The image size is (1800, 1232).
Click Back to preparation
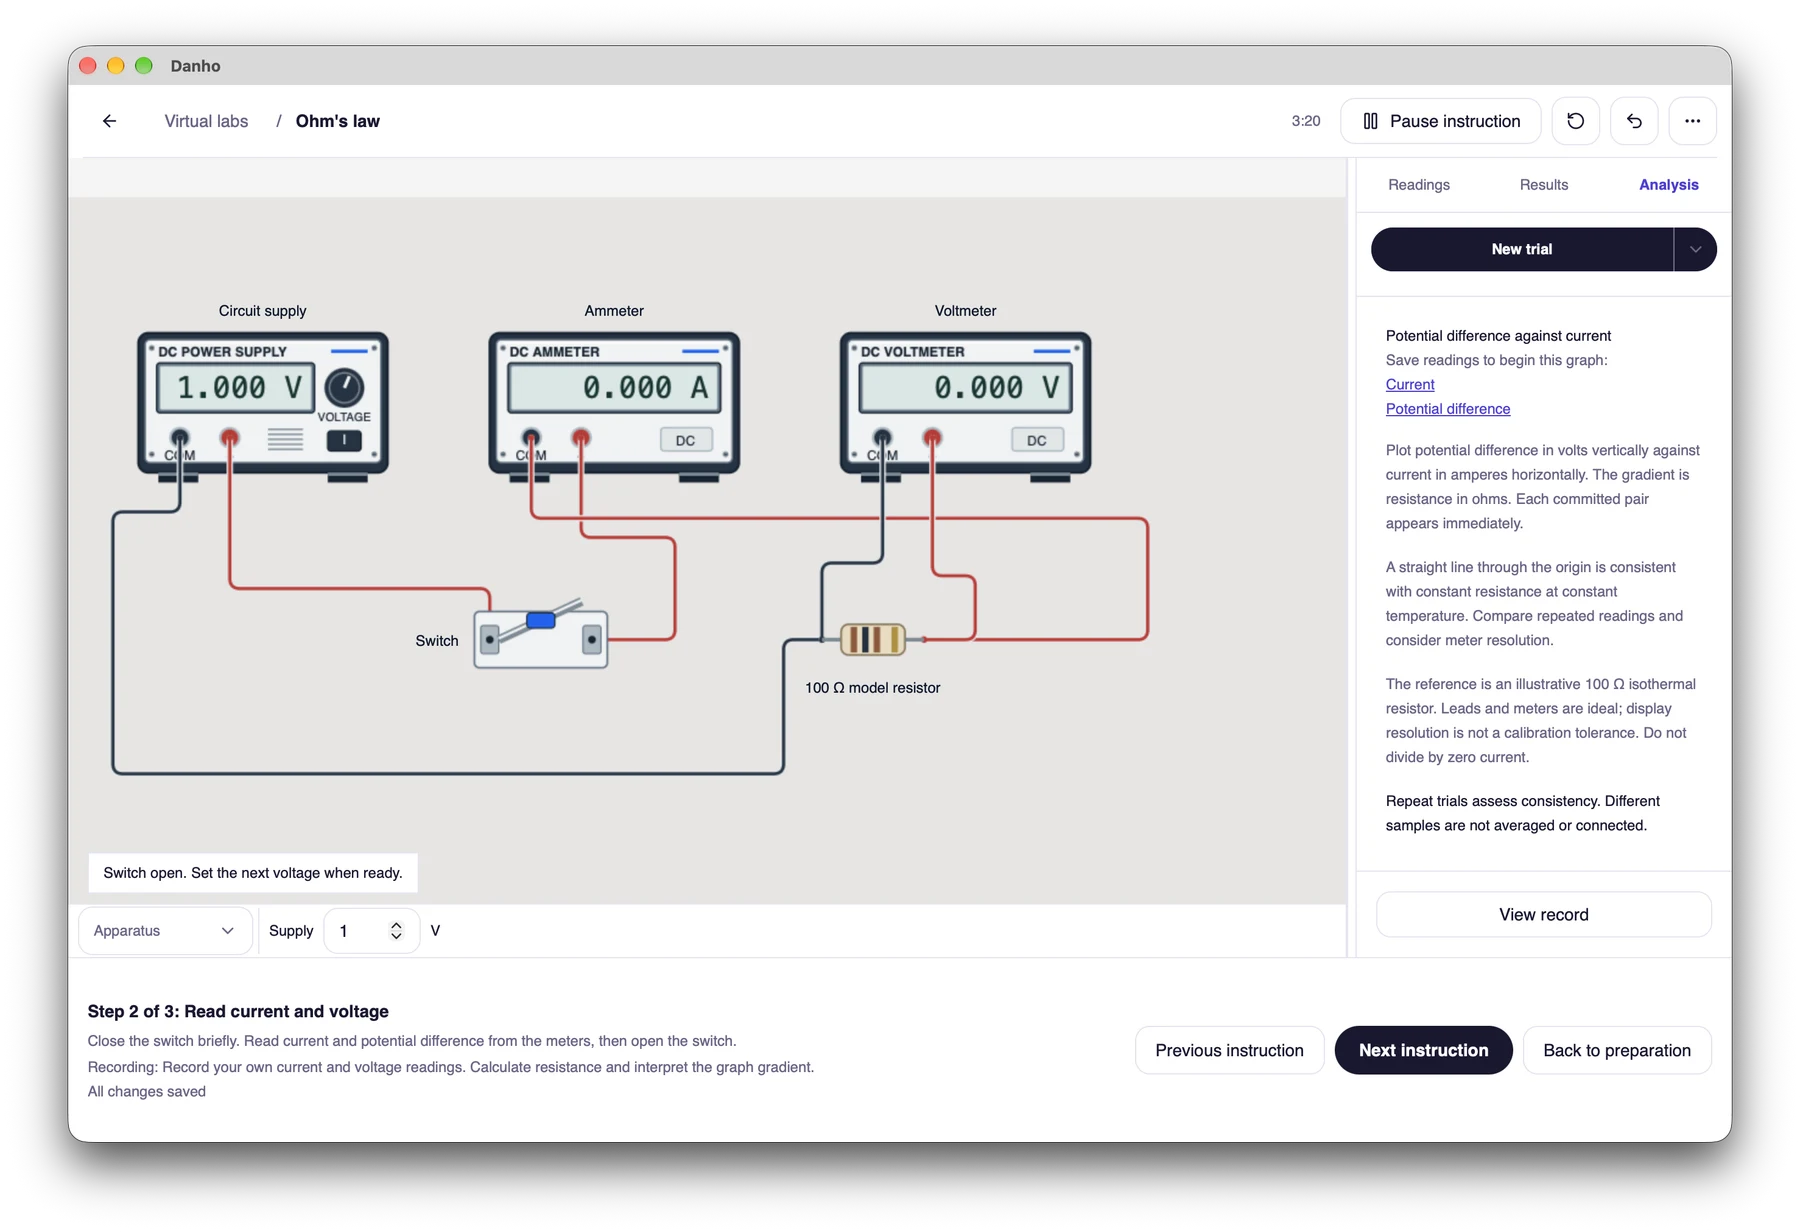tap(1617, 1050)
